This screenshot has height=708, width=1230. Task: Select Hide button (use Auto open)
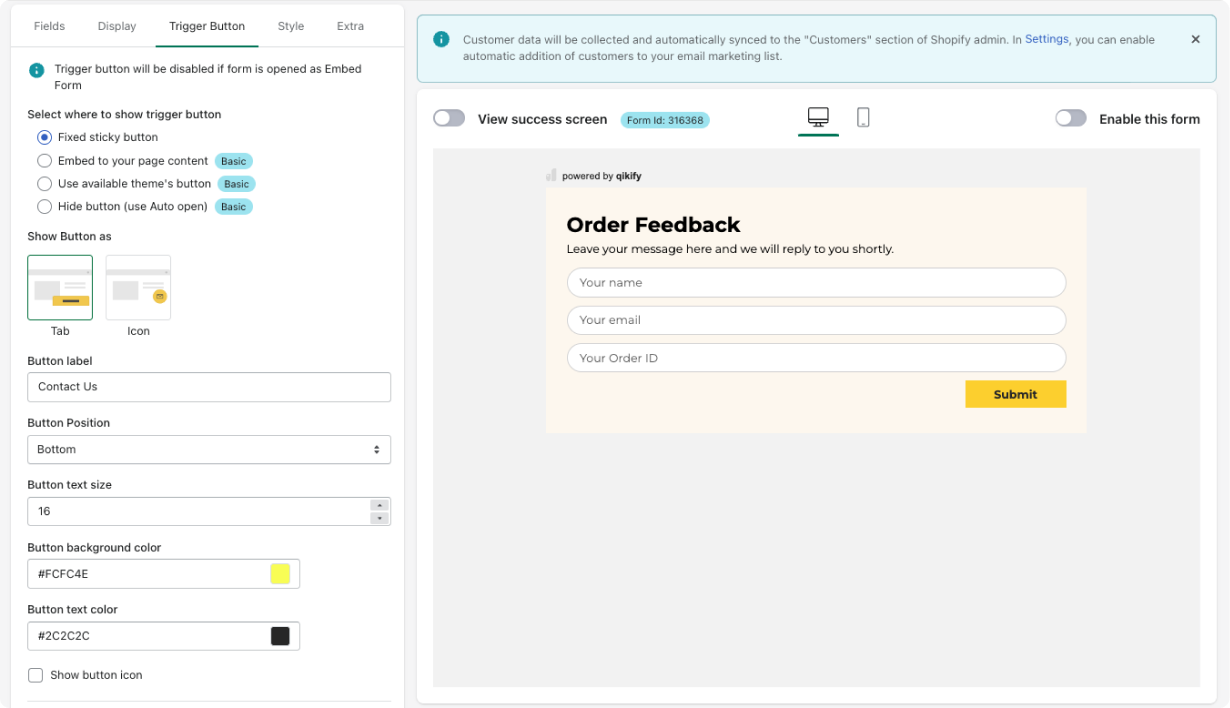click(x=44, y=207)
